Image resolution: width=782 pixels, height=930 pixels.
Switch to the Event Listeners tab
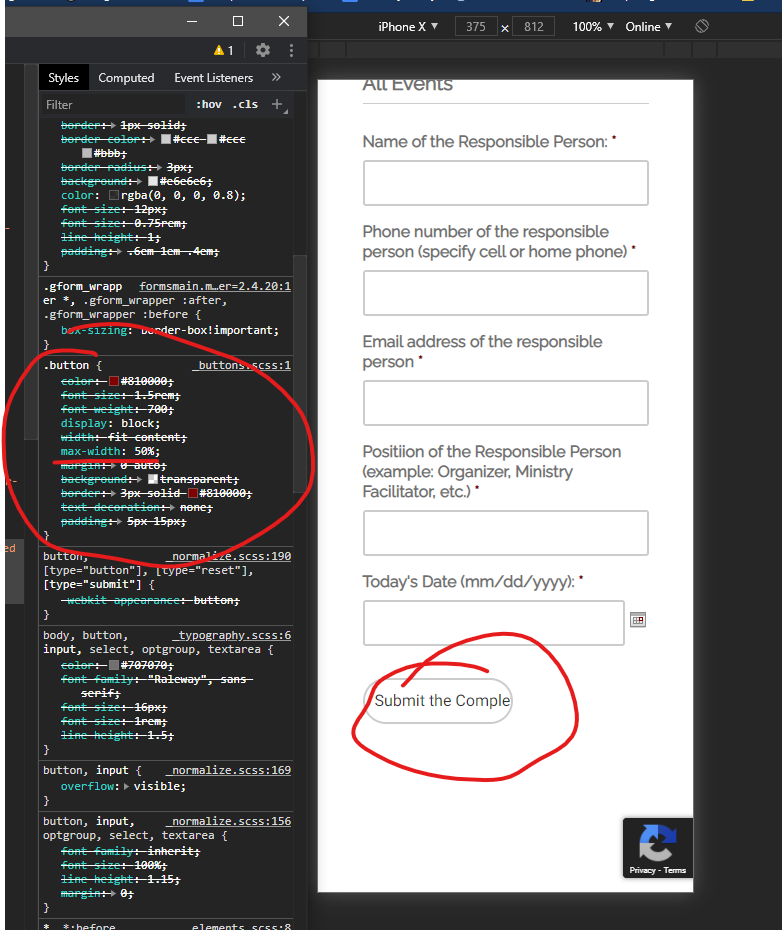click(x=213, y=77)
